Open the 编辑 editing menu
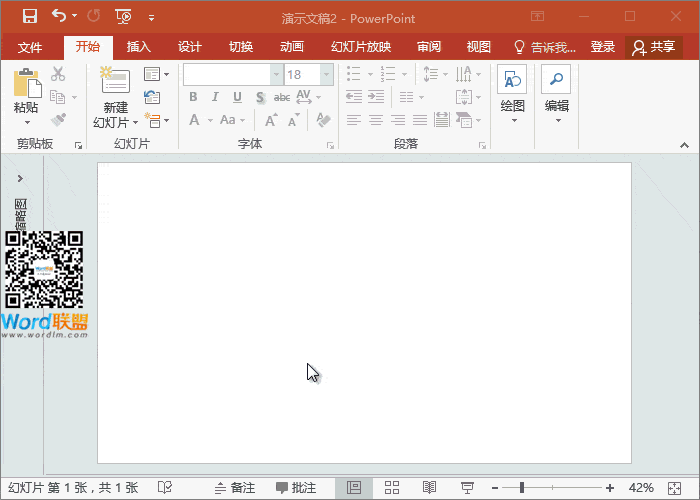The image size is (700, 500). click(556, 94)
